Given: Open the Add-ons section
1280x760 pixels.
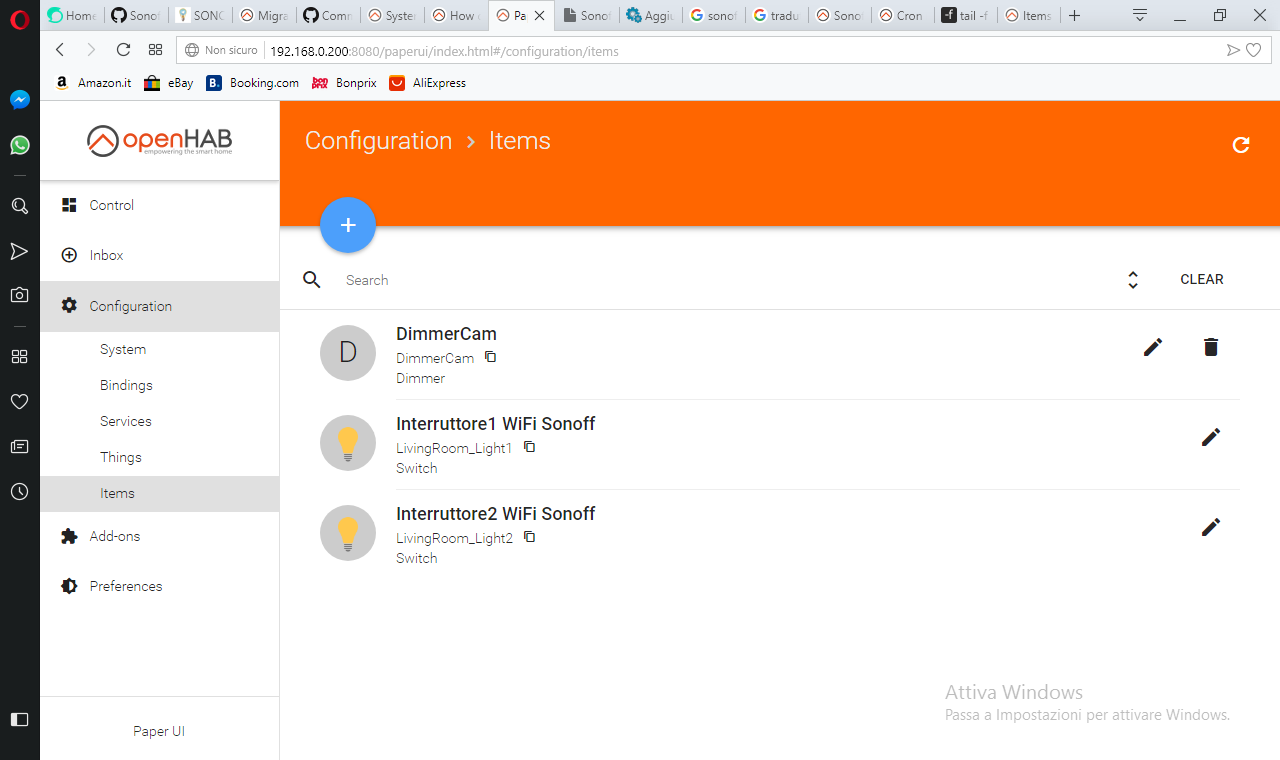Looking at the screenshot, I should (115, 536).
